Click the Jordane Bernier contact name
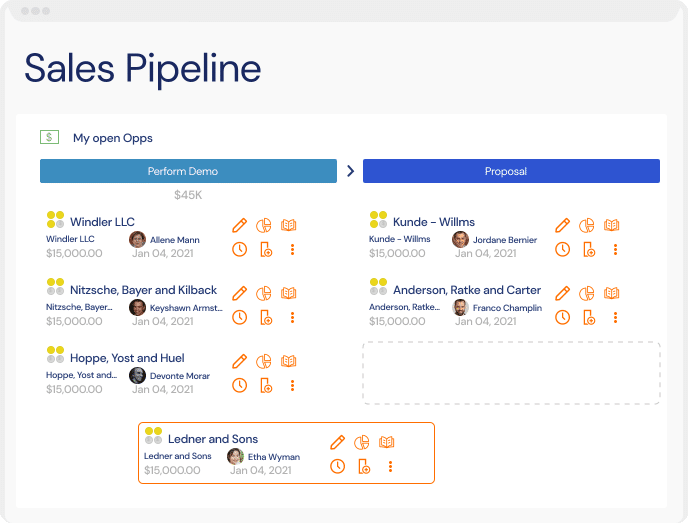Viewport: 688px width, 523px height. click(x=505, y=240)
